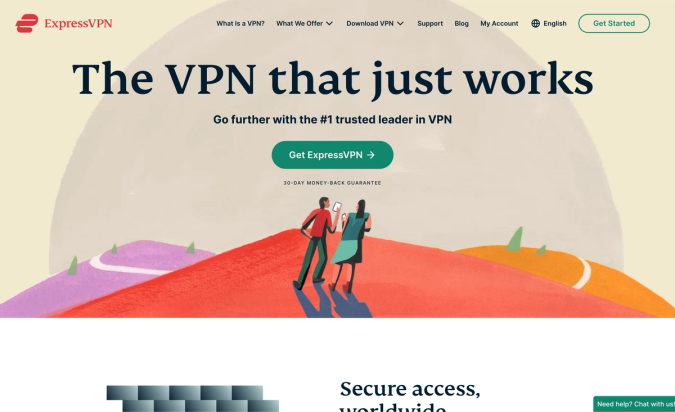The height and width of the screenshot is (412, 675).
Task: Open the English language selector
Action: click(x=555, y=23)
